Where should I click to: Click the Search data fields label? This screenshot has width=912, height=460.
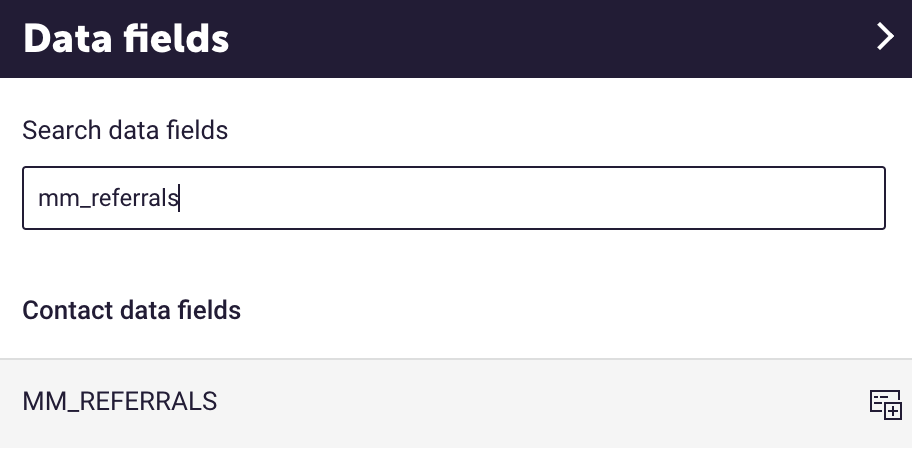click(125, 130)
